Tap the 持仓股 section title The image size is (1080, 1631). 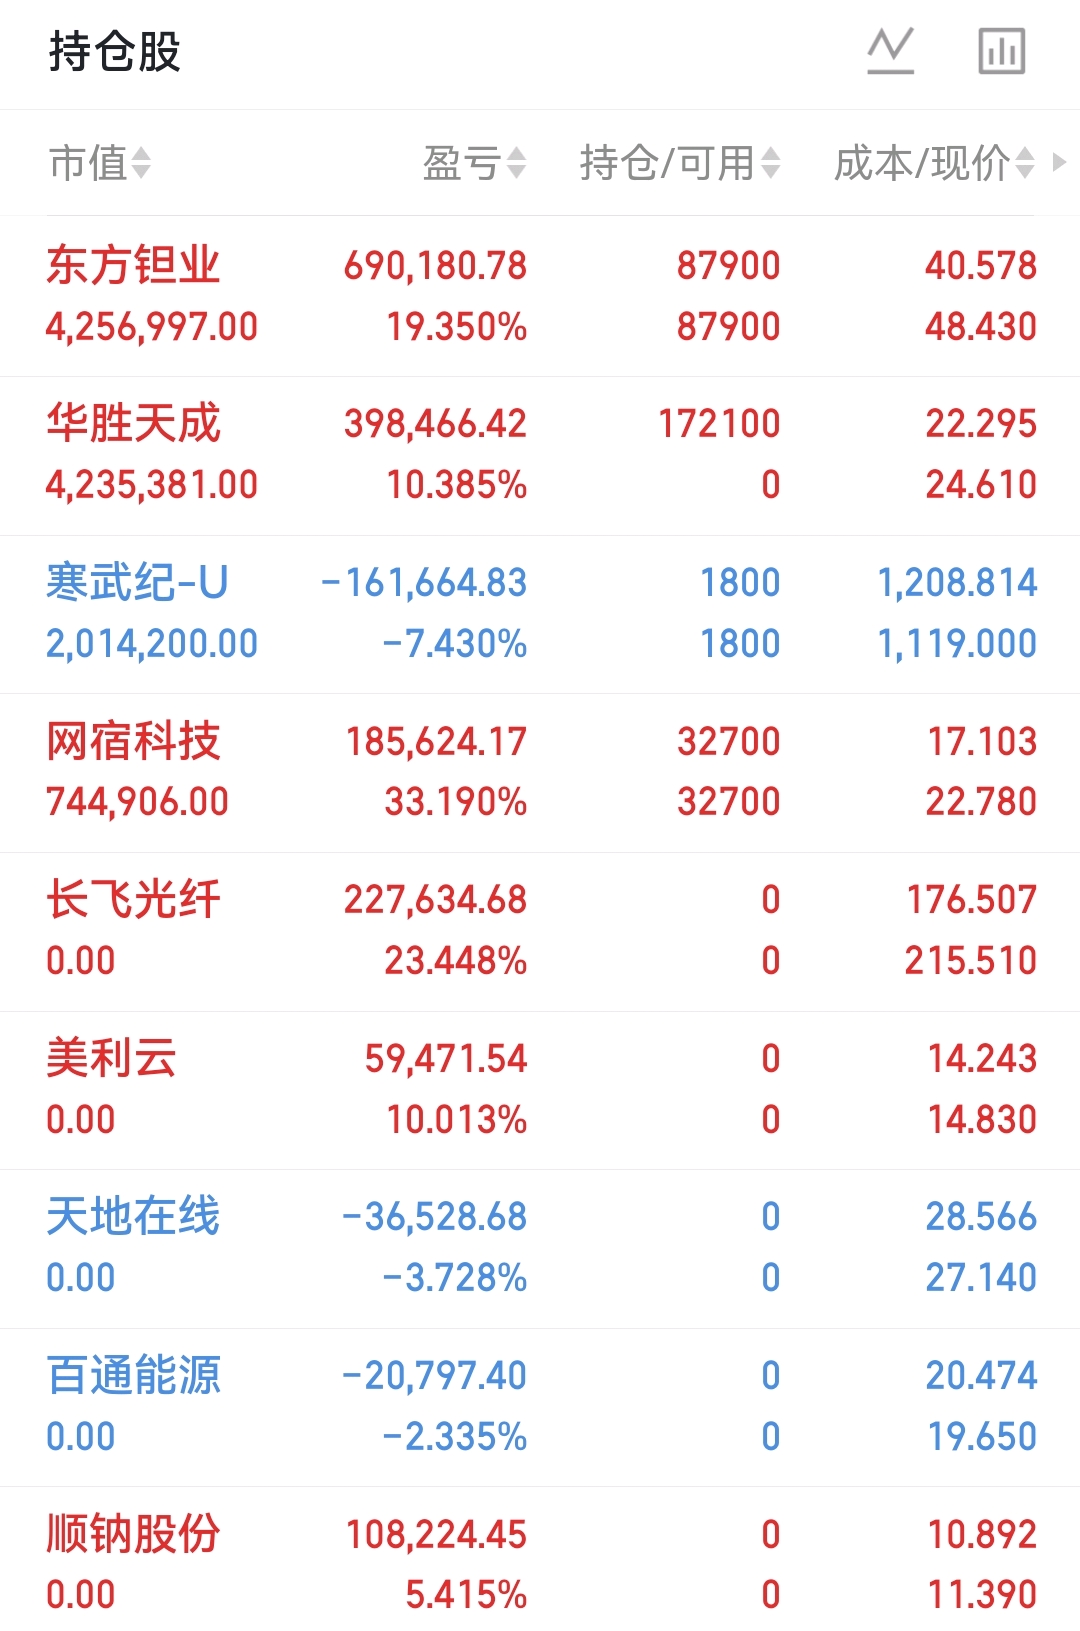[115, 52]
